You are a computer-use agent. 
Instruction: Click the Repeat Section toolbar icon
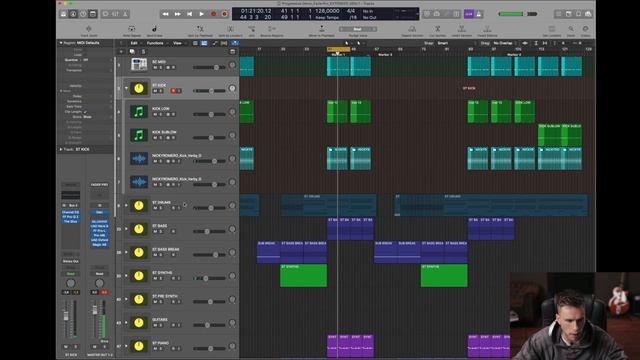tap(412, 30)
